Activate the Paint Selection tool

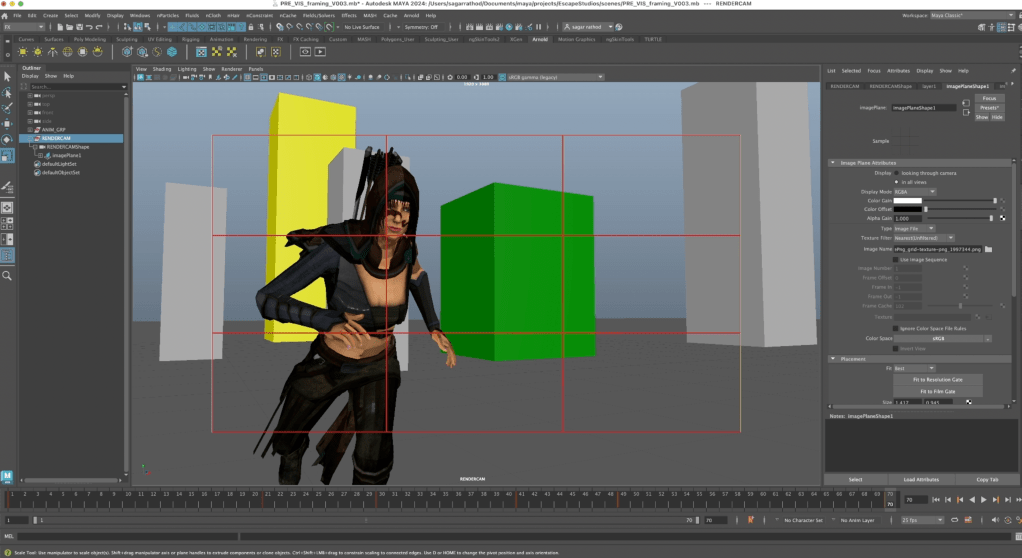(x=7, y=107)
